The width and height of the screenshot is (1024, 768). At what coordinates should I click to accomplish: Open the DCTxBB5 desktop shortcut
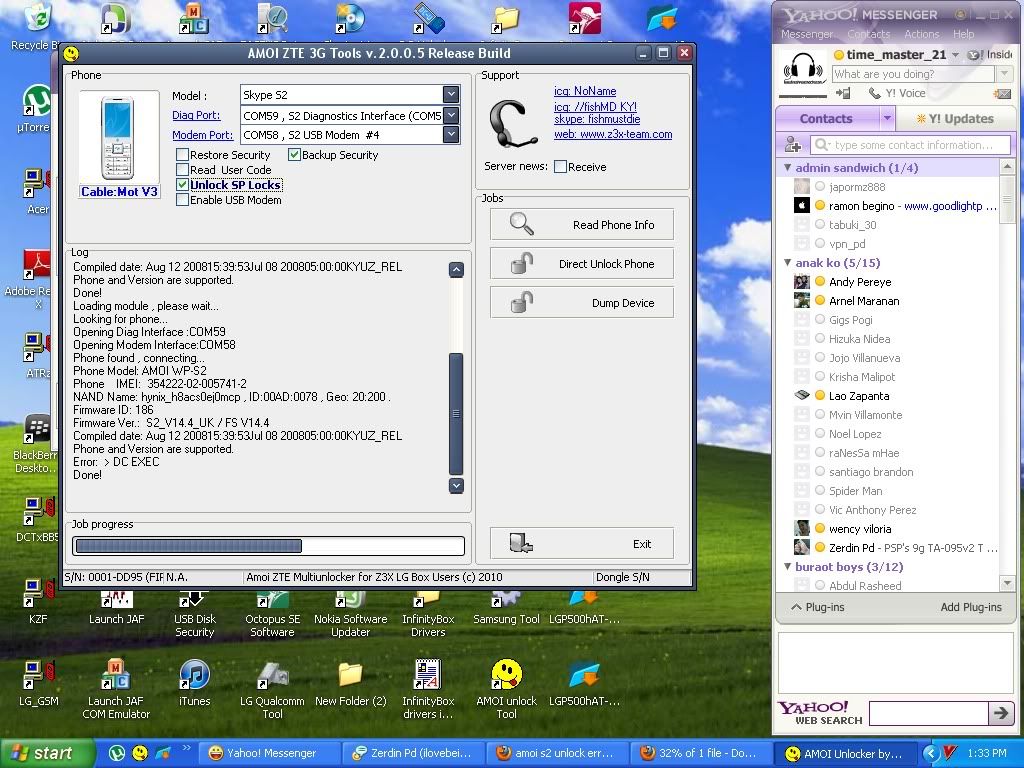tap(38, 512)
